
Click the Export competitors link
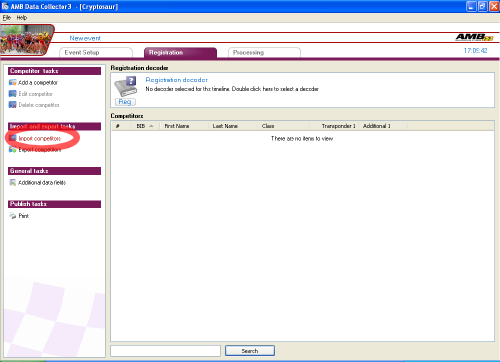40,150
